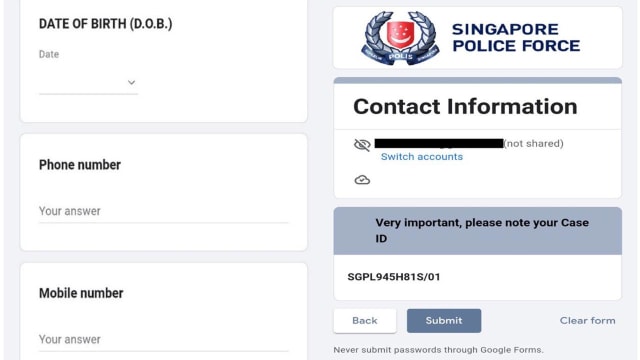Click the Back button

click(x=364, y=321)
